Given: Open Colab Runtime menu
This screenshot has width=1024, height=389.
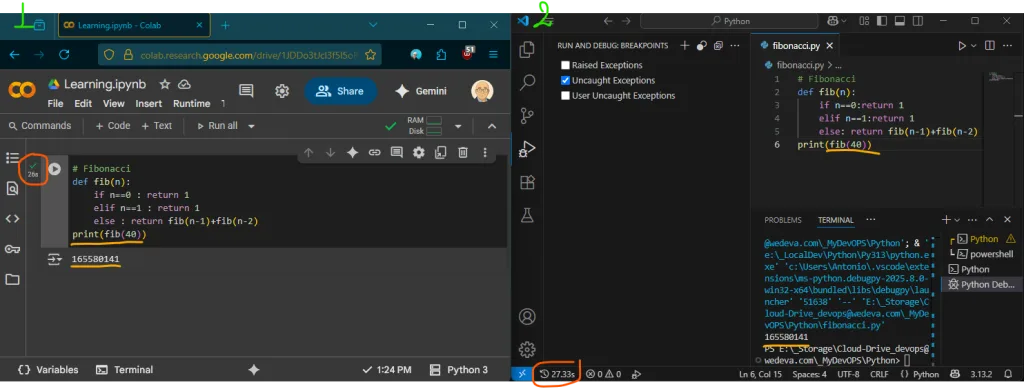Looking at the screenshot, I should point(191,104).
